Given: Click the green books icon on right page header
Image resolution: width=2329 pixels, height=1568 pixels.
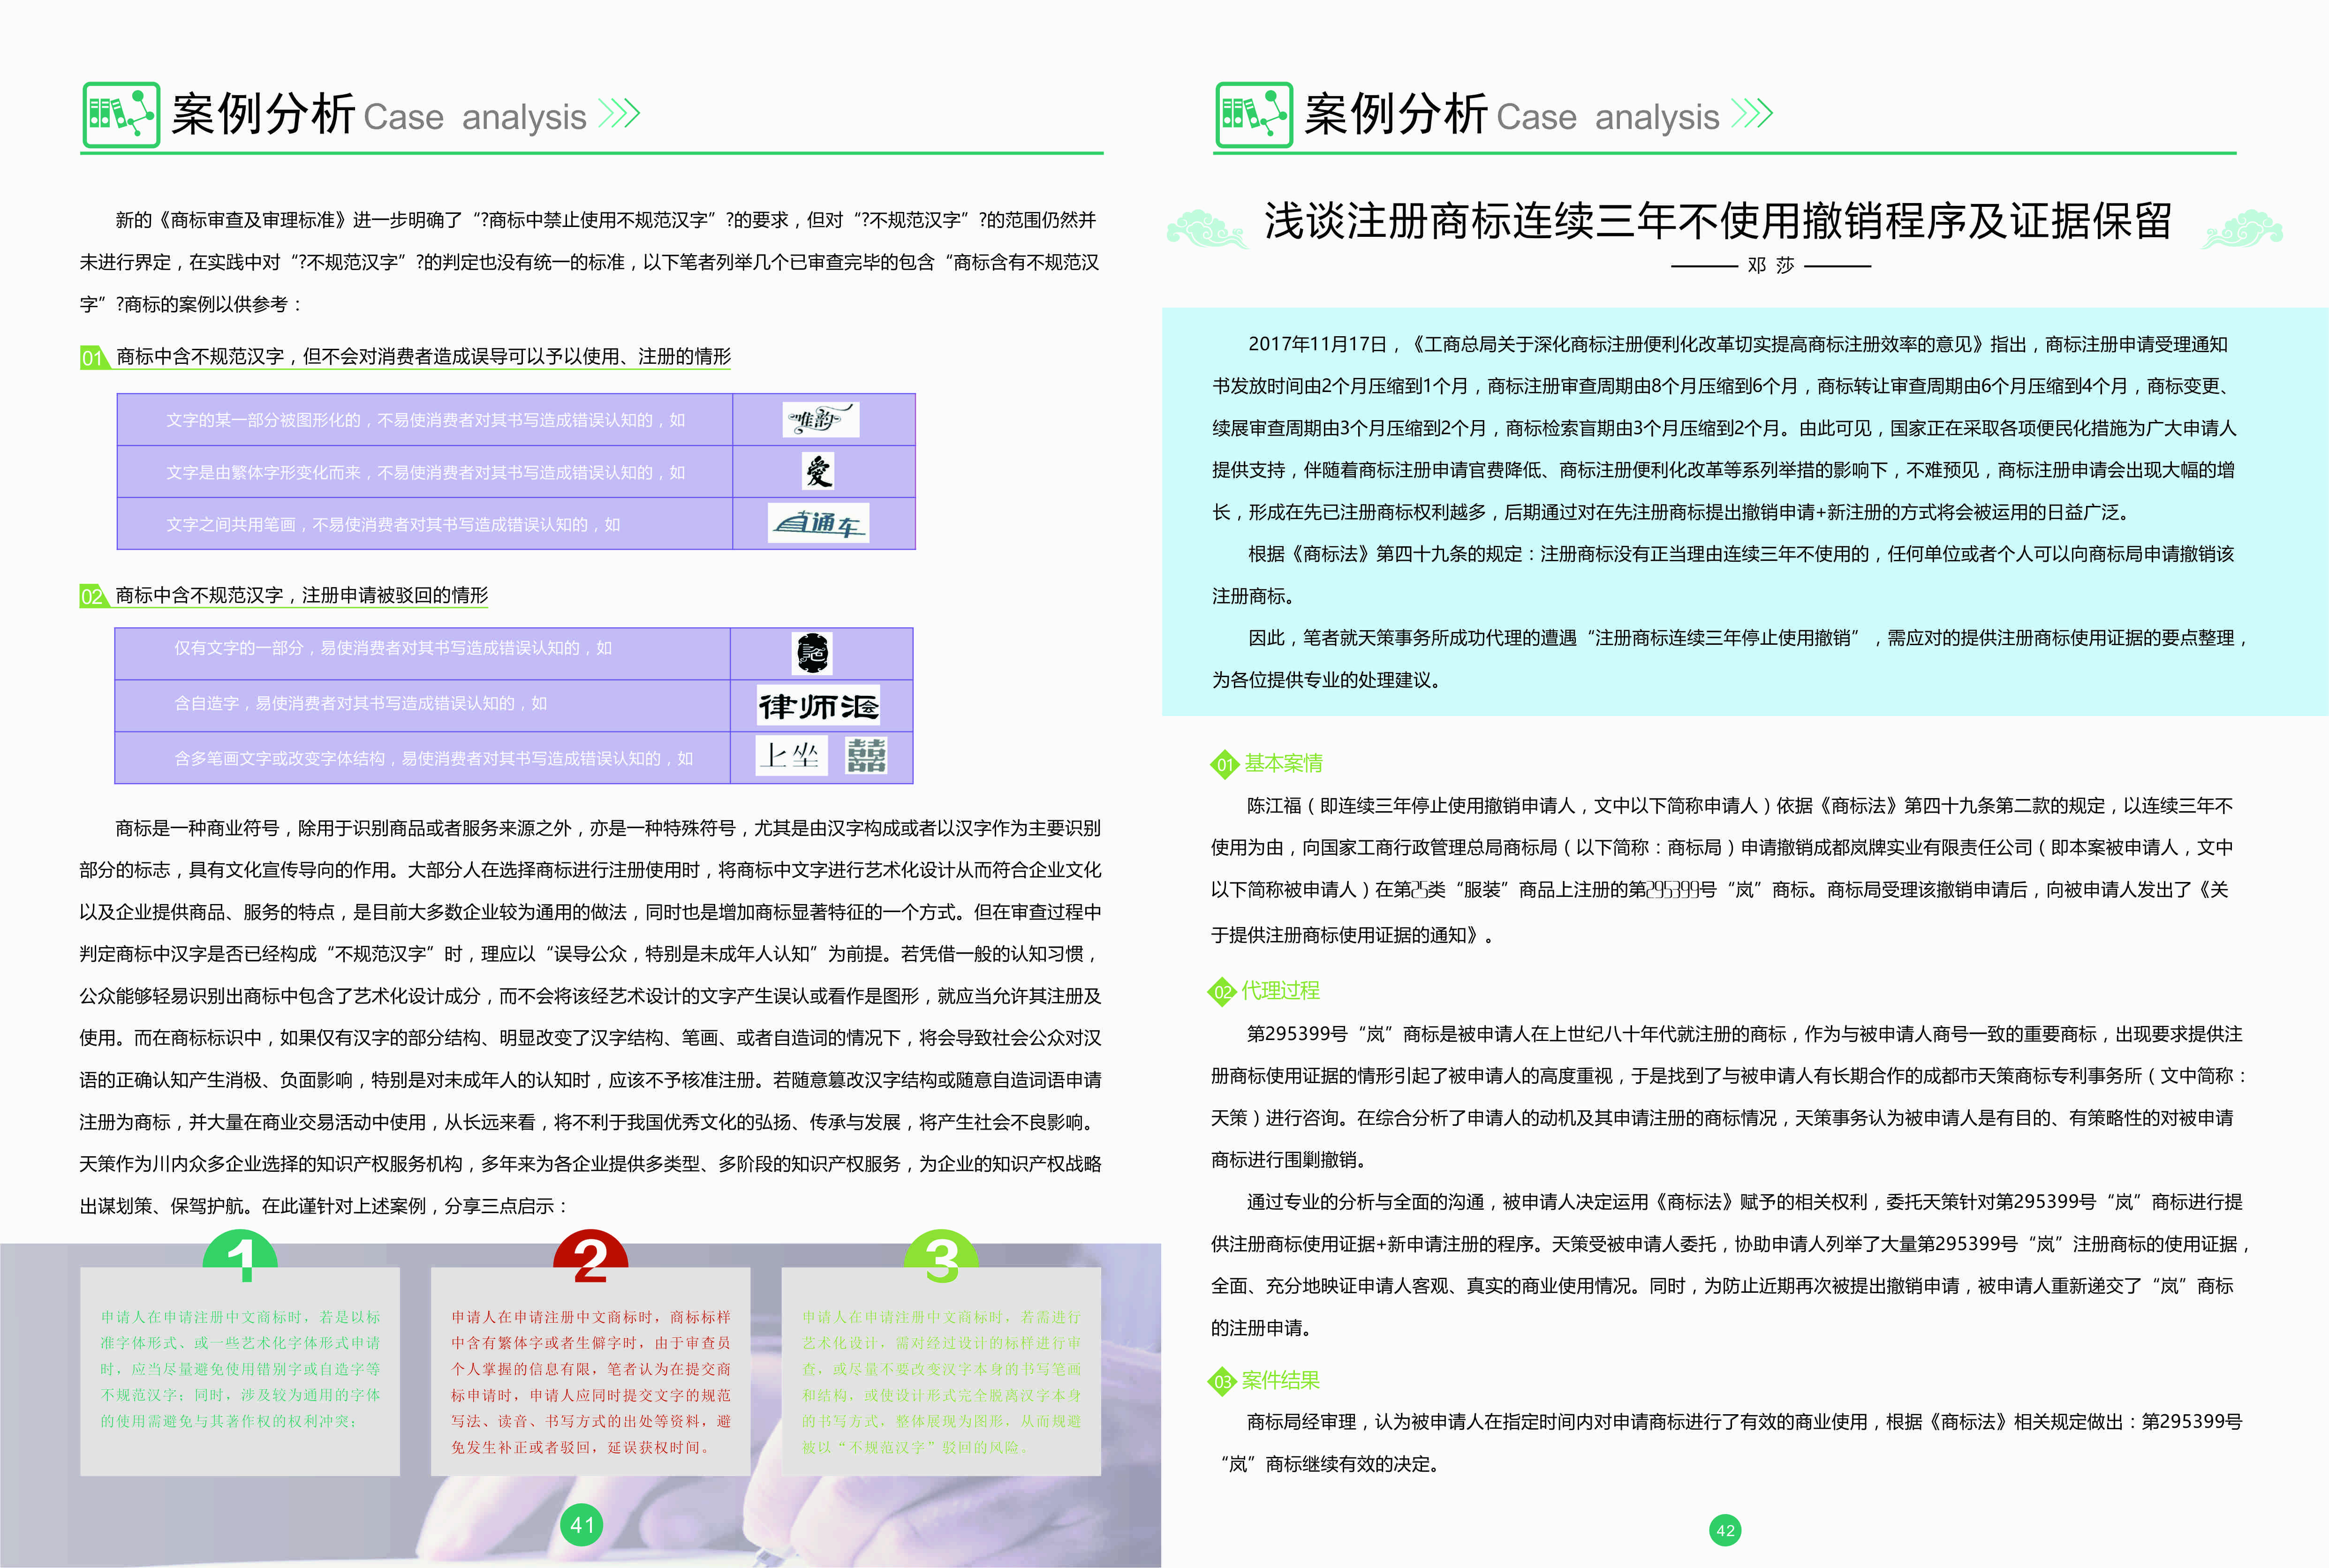Looking at the screenshot, I should (1253, 115).
